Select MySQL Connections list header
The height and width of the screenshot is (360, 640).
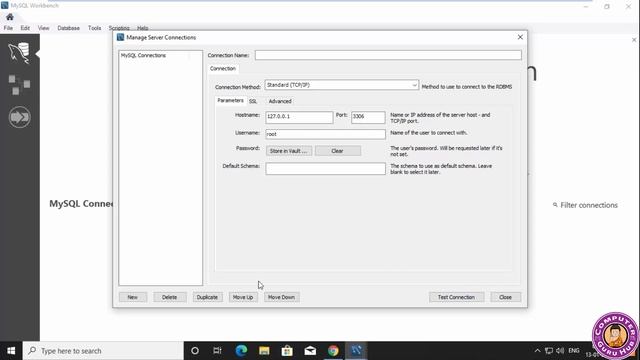[143, 55]
